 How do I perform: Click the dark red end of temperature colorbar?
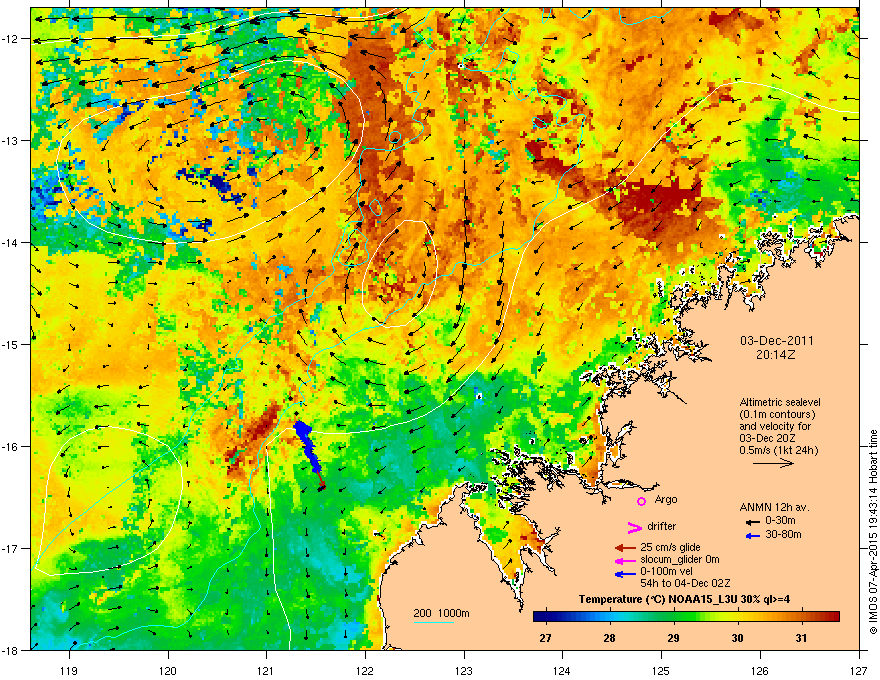tap(833, 616)
